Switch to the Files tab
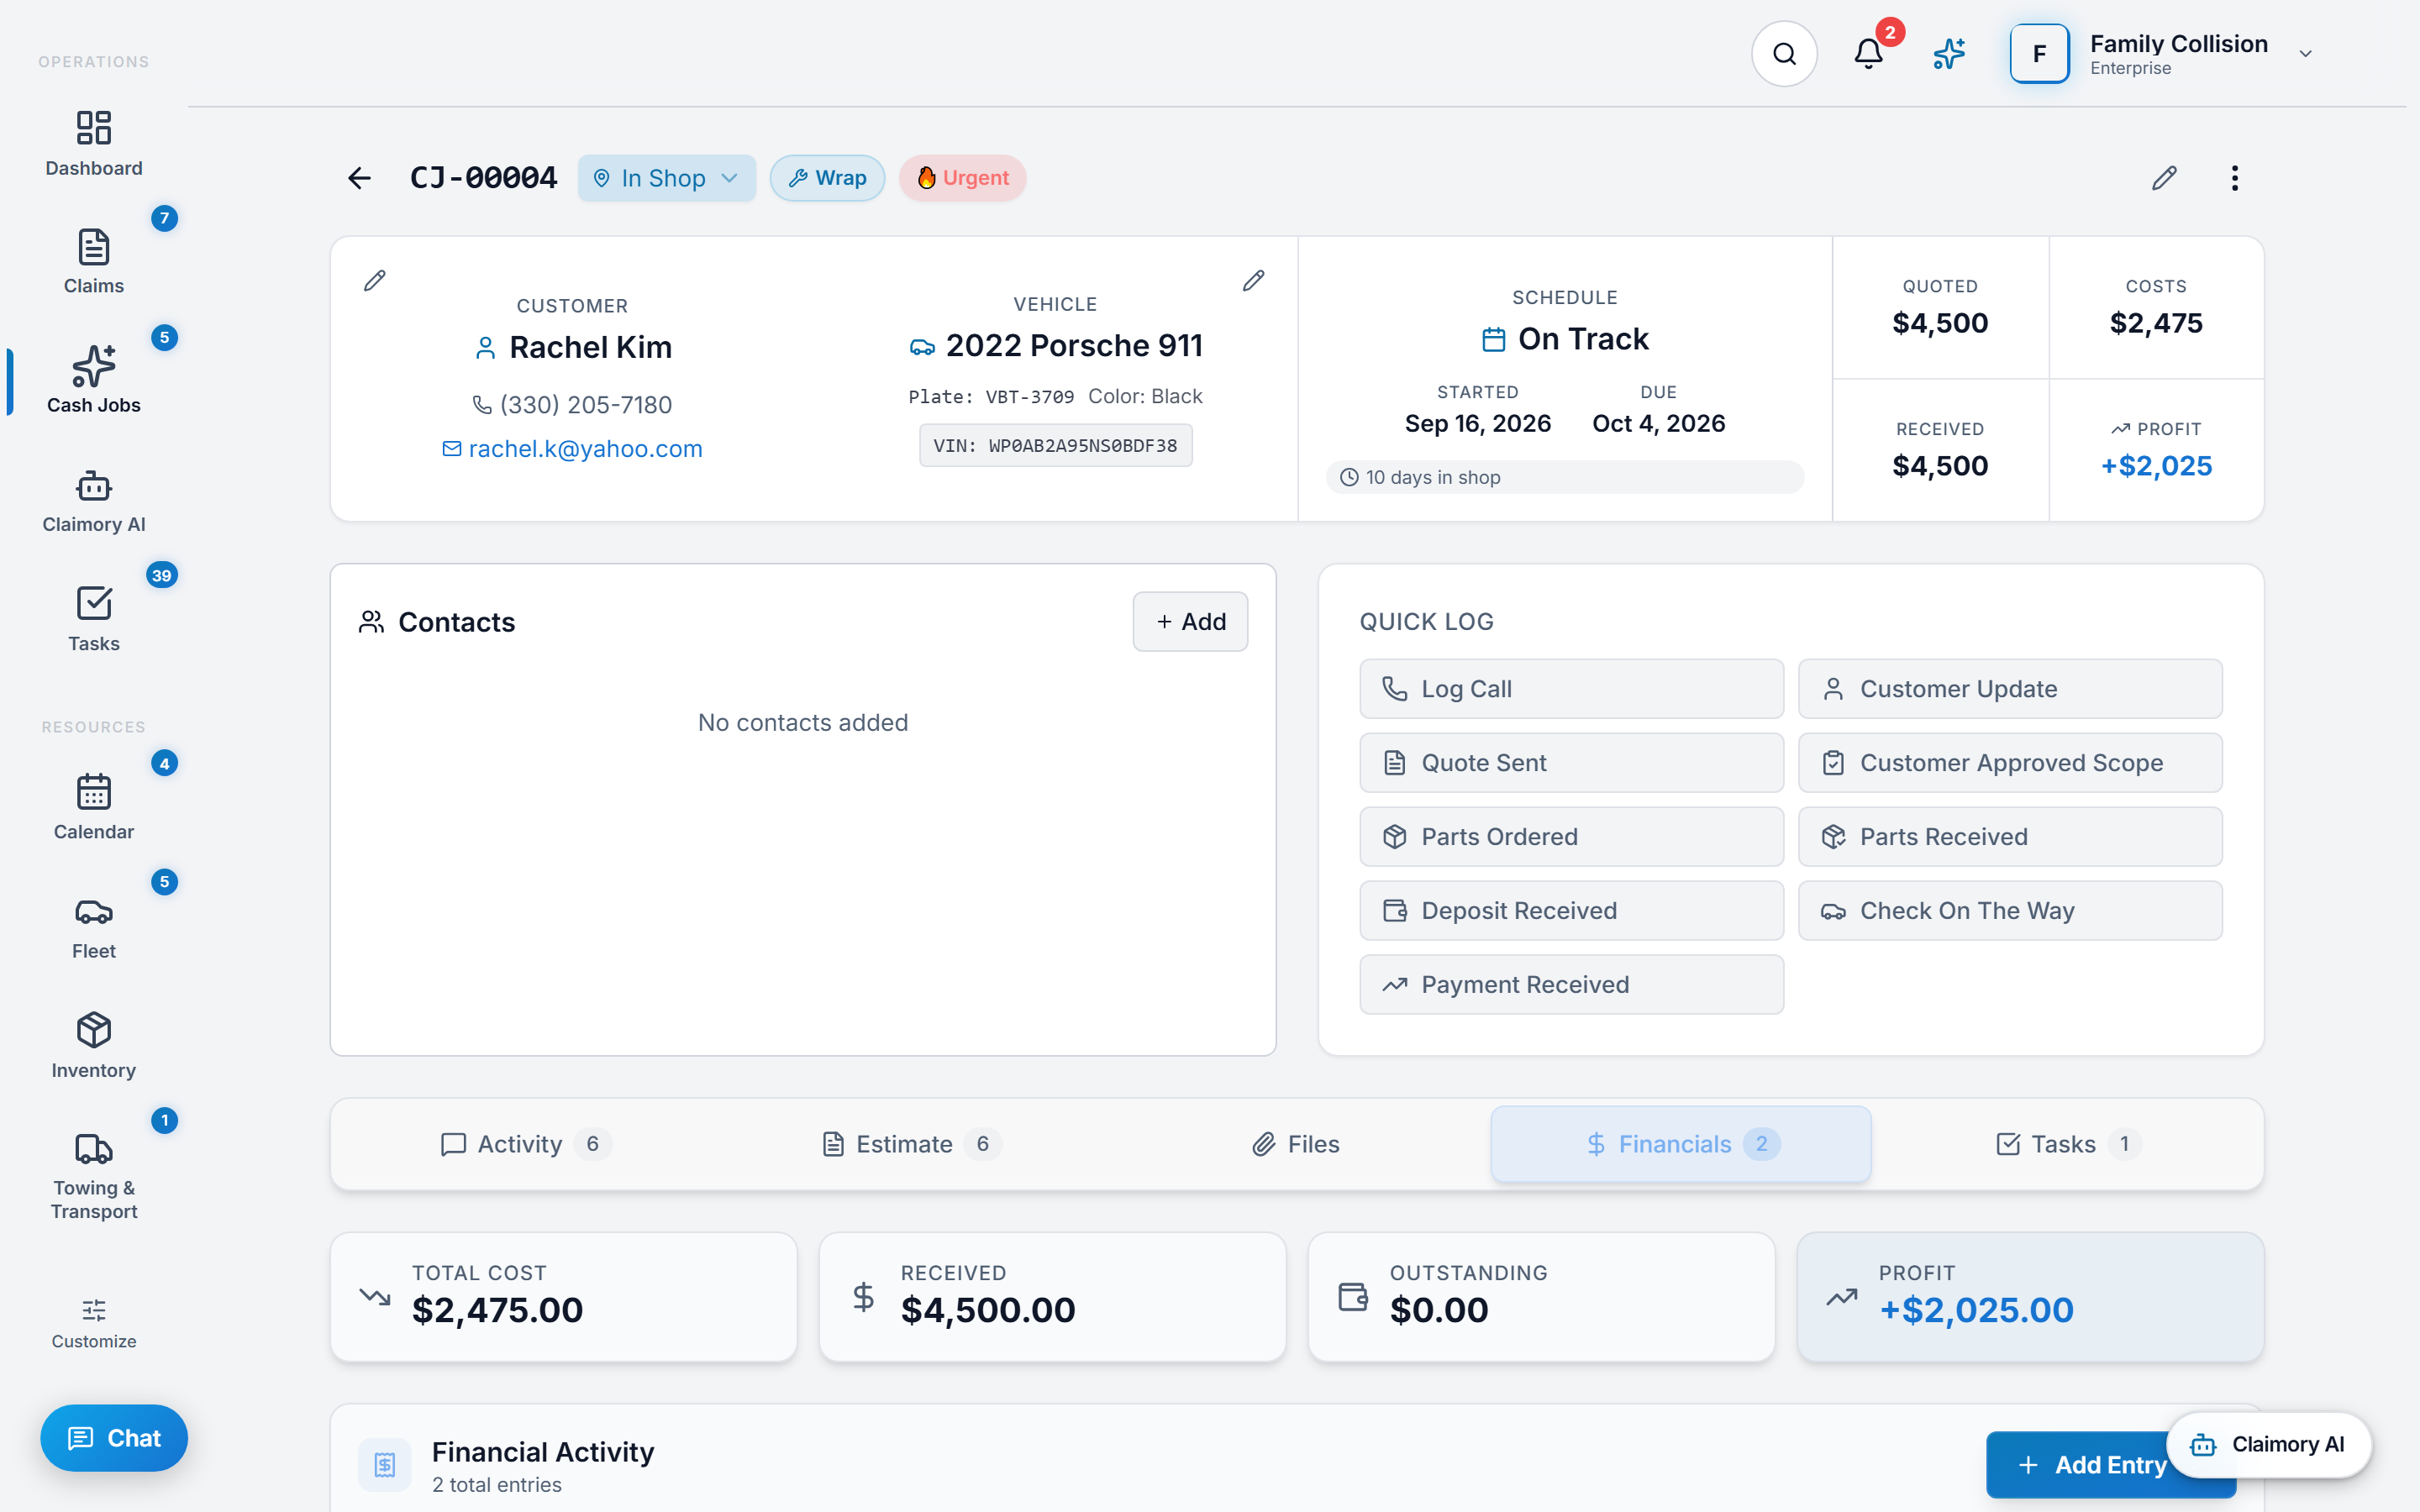 [1296, 1144]
